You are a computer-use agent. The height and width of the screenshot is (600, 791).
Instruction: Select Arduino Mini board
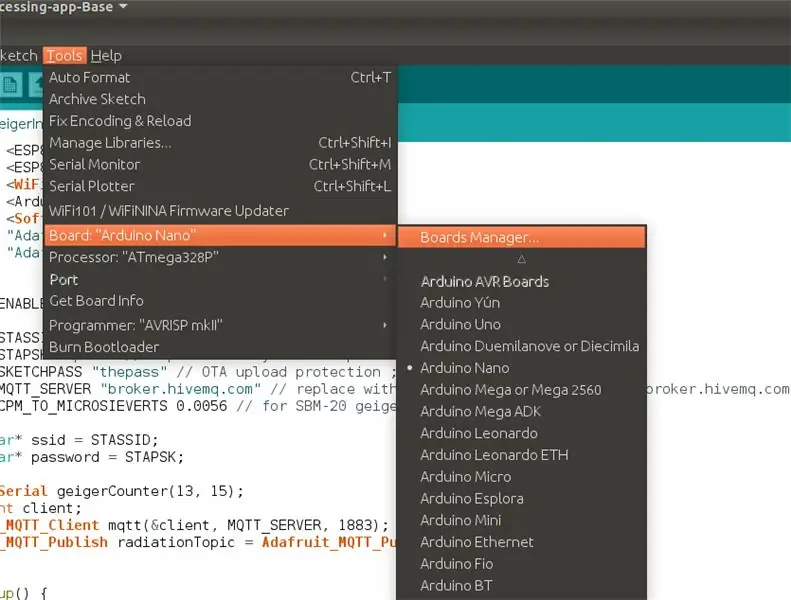pos(522,520)
